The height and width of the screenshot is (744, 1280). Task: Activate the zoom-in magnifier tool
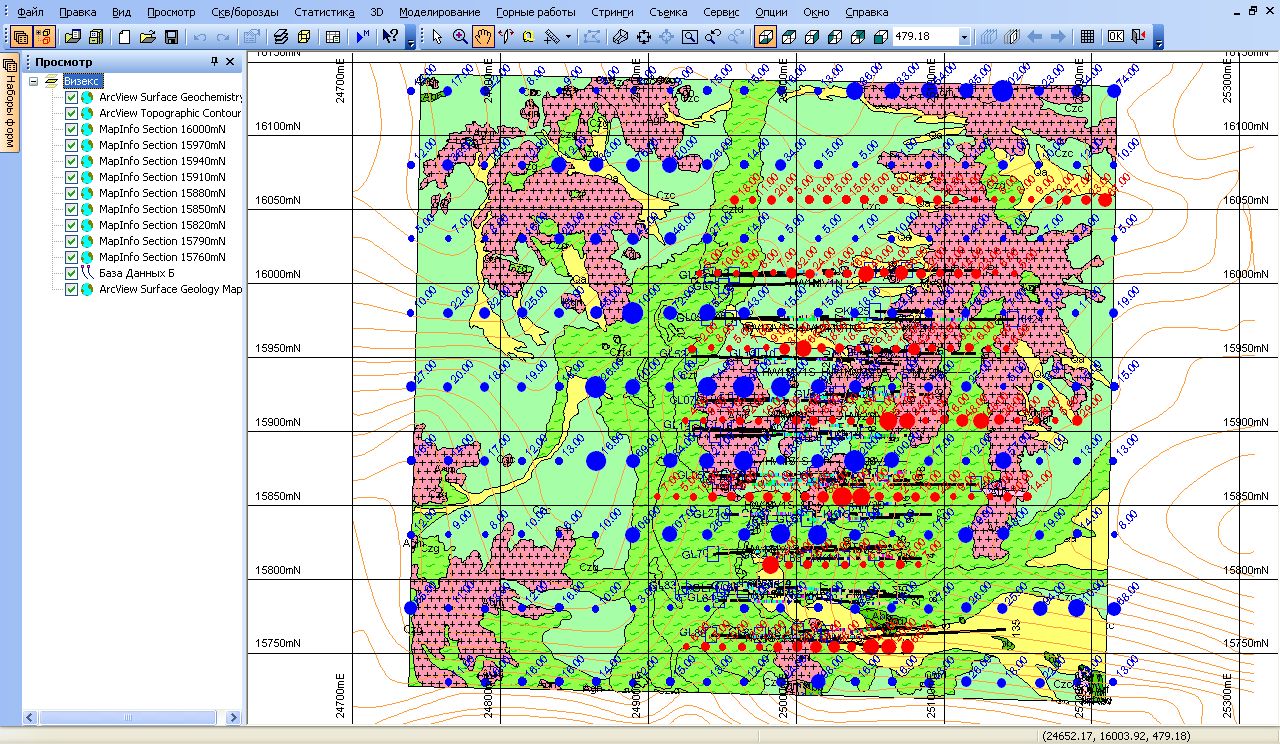[460, 37]
